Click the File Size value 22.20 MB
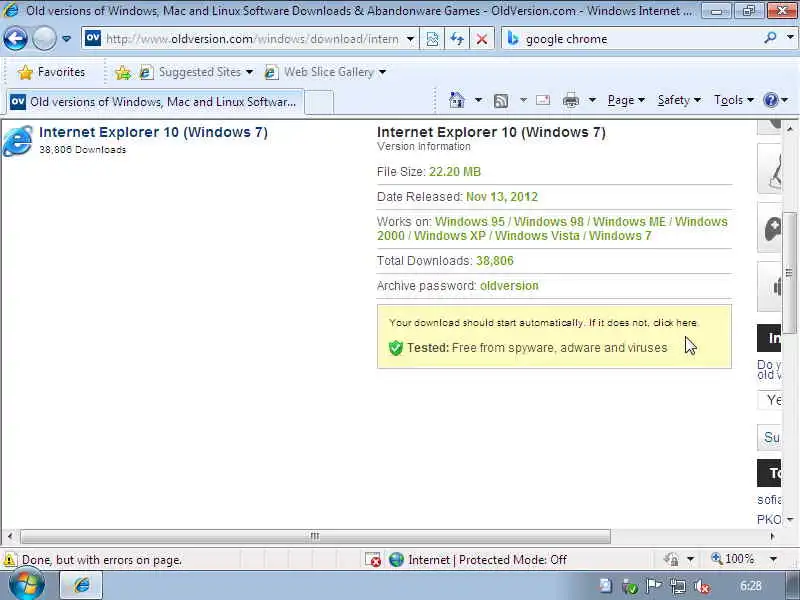The height and width of the screenshot is (600, 800). (x=455, y=172)
